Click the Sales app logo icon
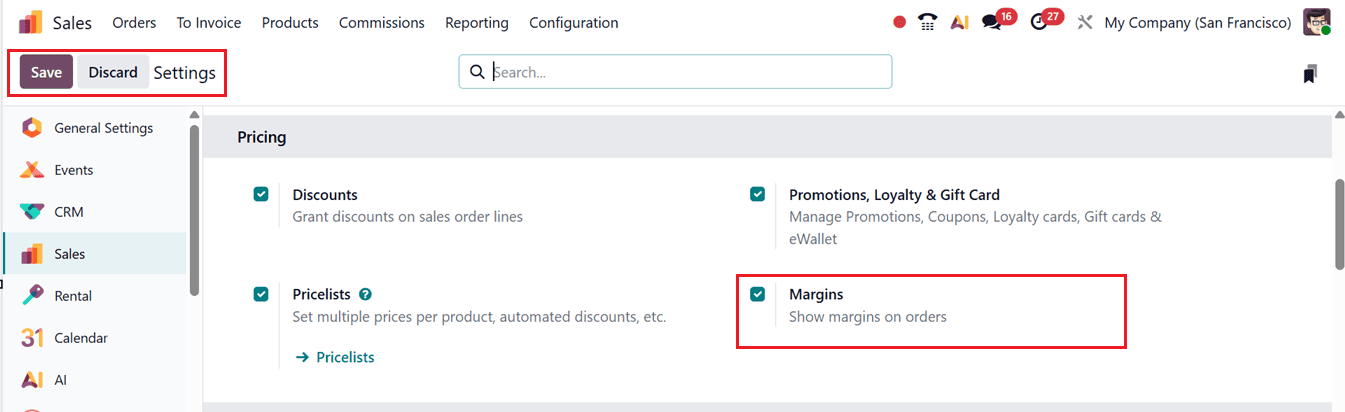The image size is (1345, 412). point(30,22)
